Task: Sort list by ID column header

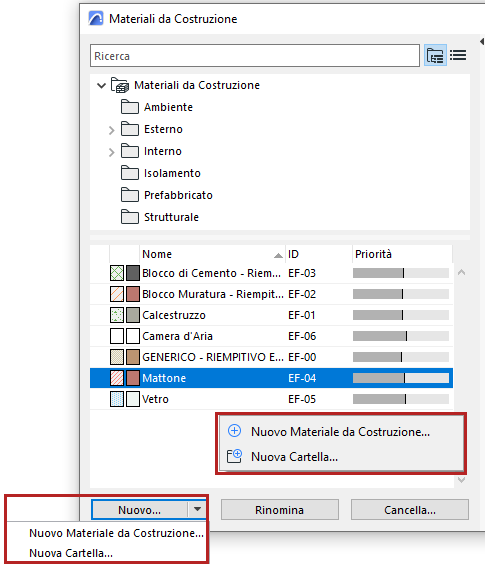Action: click(x=319, y=254)
